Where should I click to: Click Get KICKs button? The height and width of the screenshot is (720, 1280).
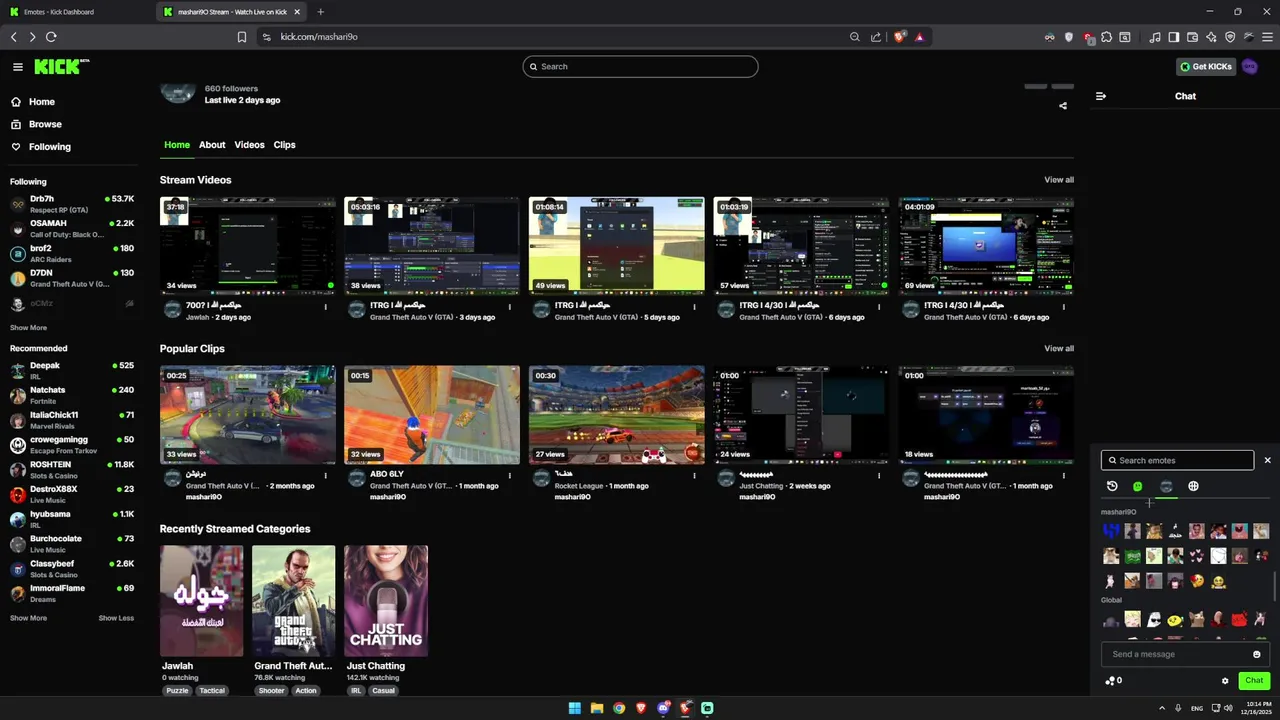1206,67
